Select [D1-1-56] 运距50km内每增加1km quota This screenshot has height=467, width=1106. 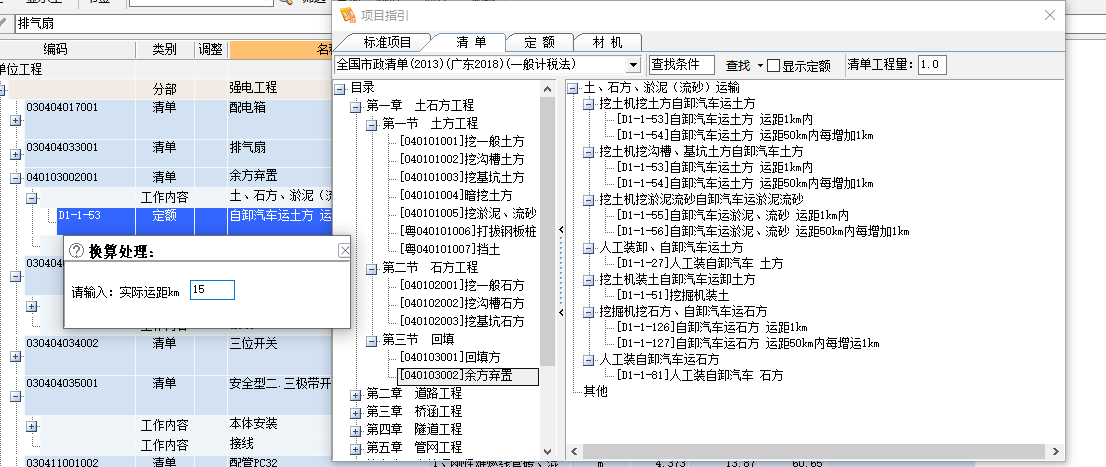click(762, 231)
